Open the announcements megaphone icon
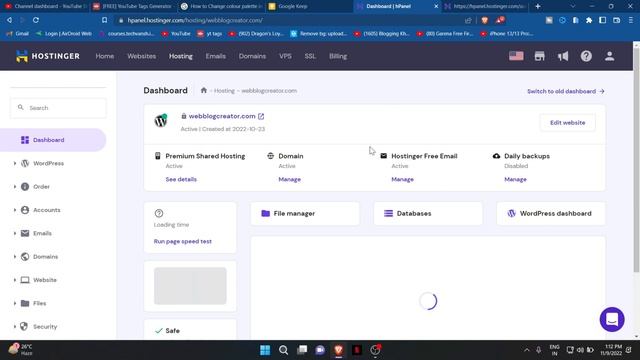Viewport: 640px width, 360px height. point(563,56)
